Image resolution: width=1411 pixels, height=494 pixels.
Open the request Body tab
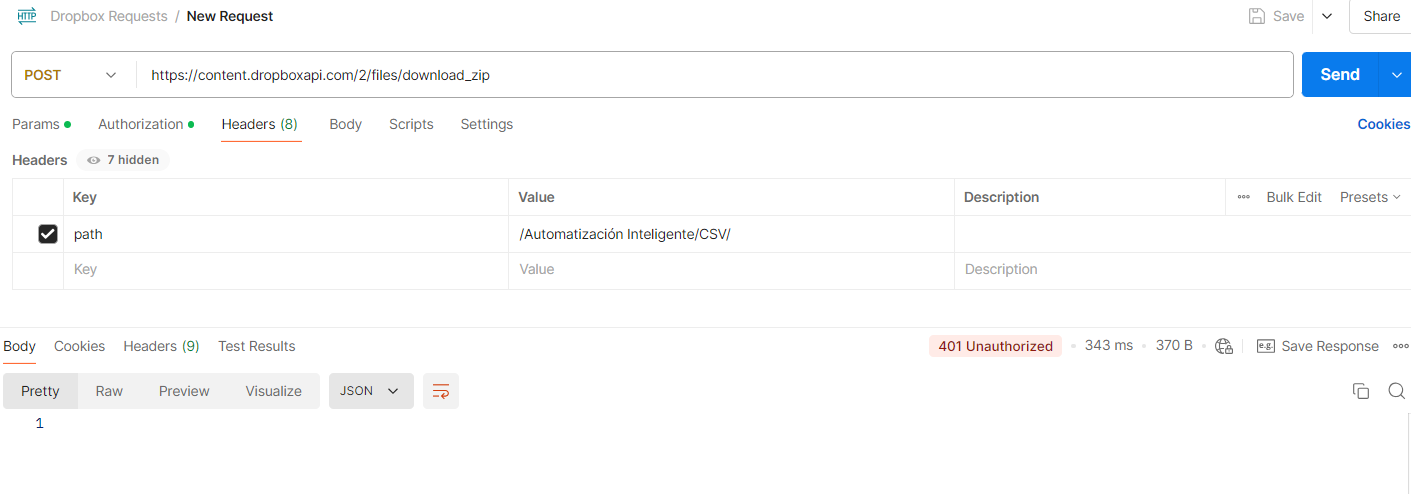[x=345, y=124]
